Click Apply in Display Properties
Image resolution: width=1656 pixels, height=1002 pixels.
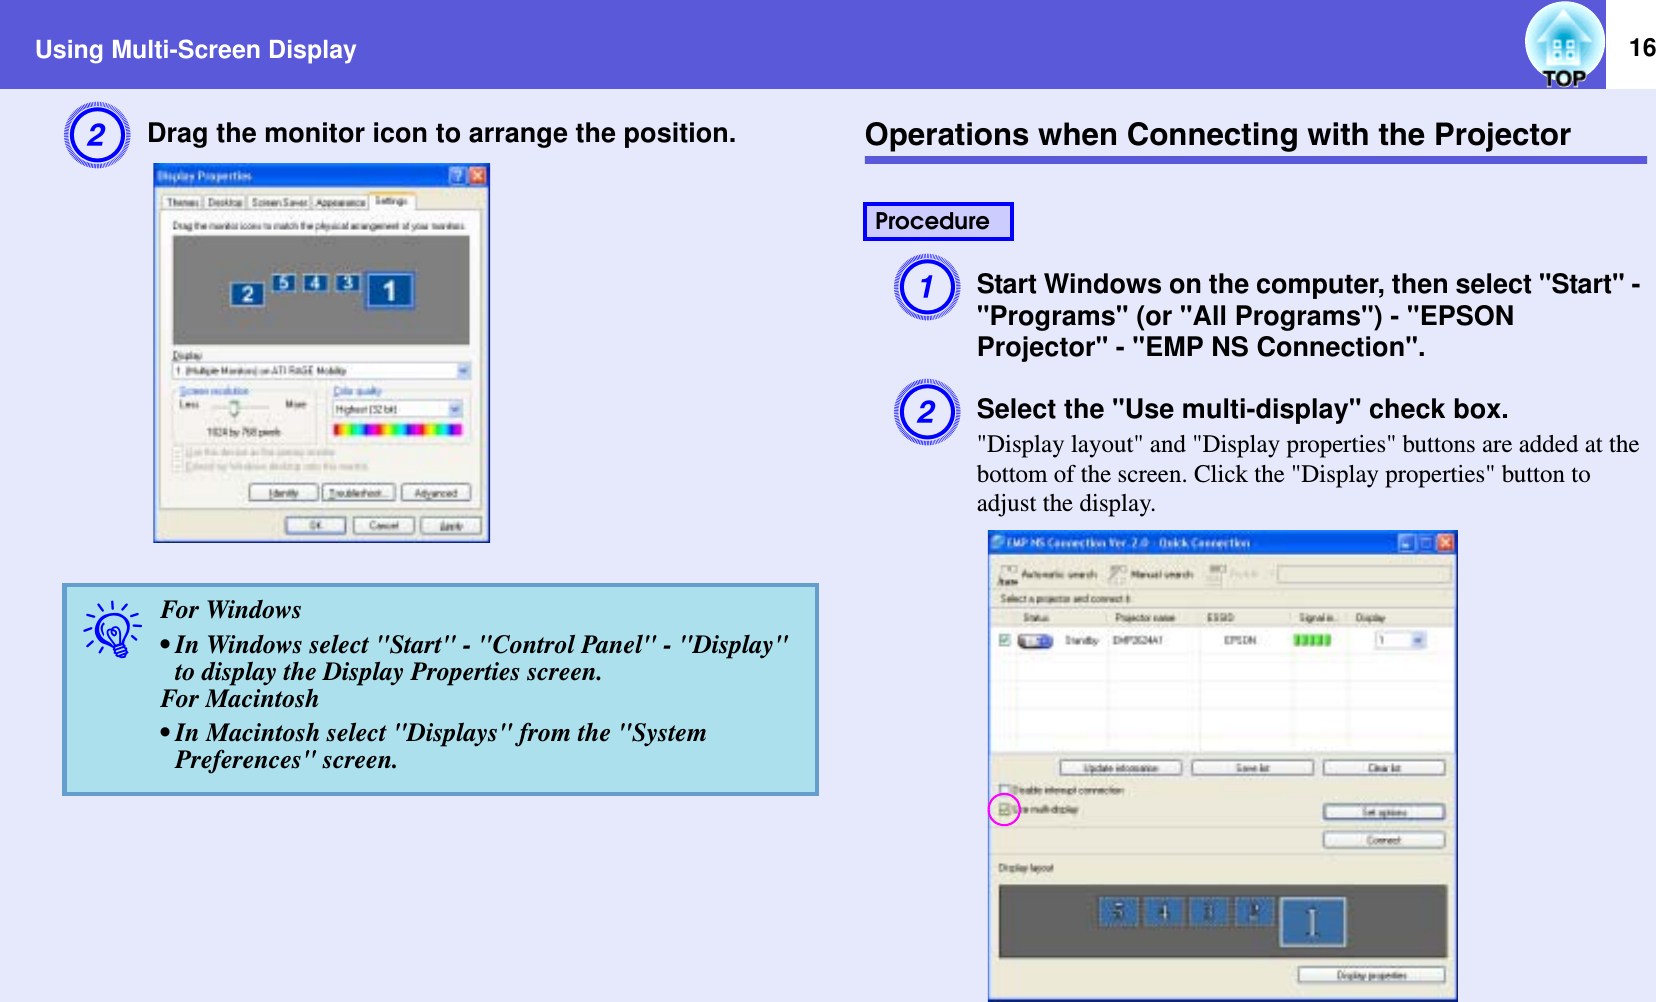451,526
